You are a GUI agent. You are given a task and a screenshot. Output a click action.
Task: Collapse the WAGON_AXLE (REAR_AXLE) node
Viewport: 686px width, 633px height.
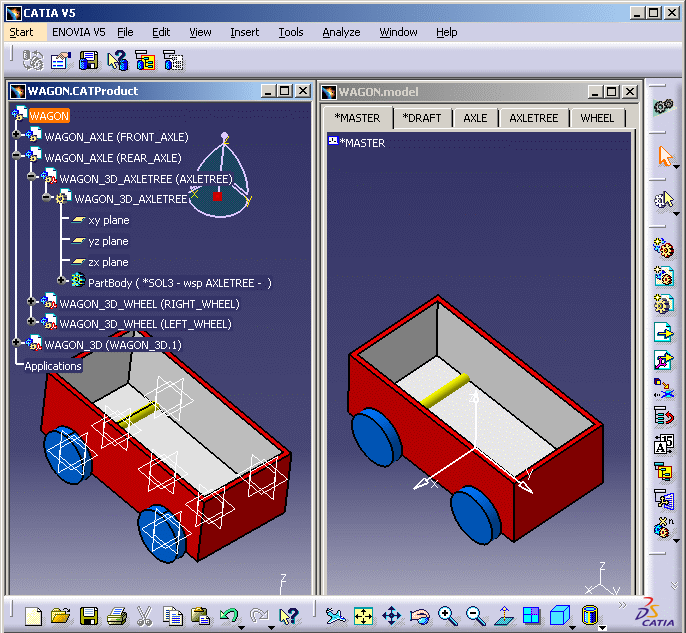point(17,157)
